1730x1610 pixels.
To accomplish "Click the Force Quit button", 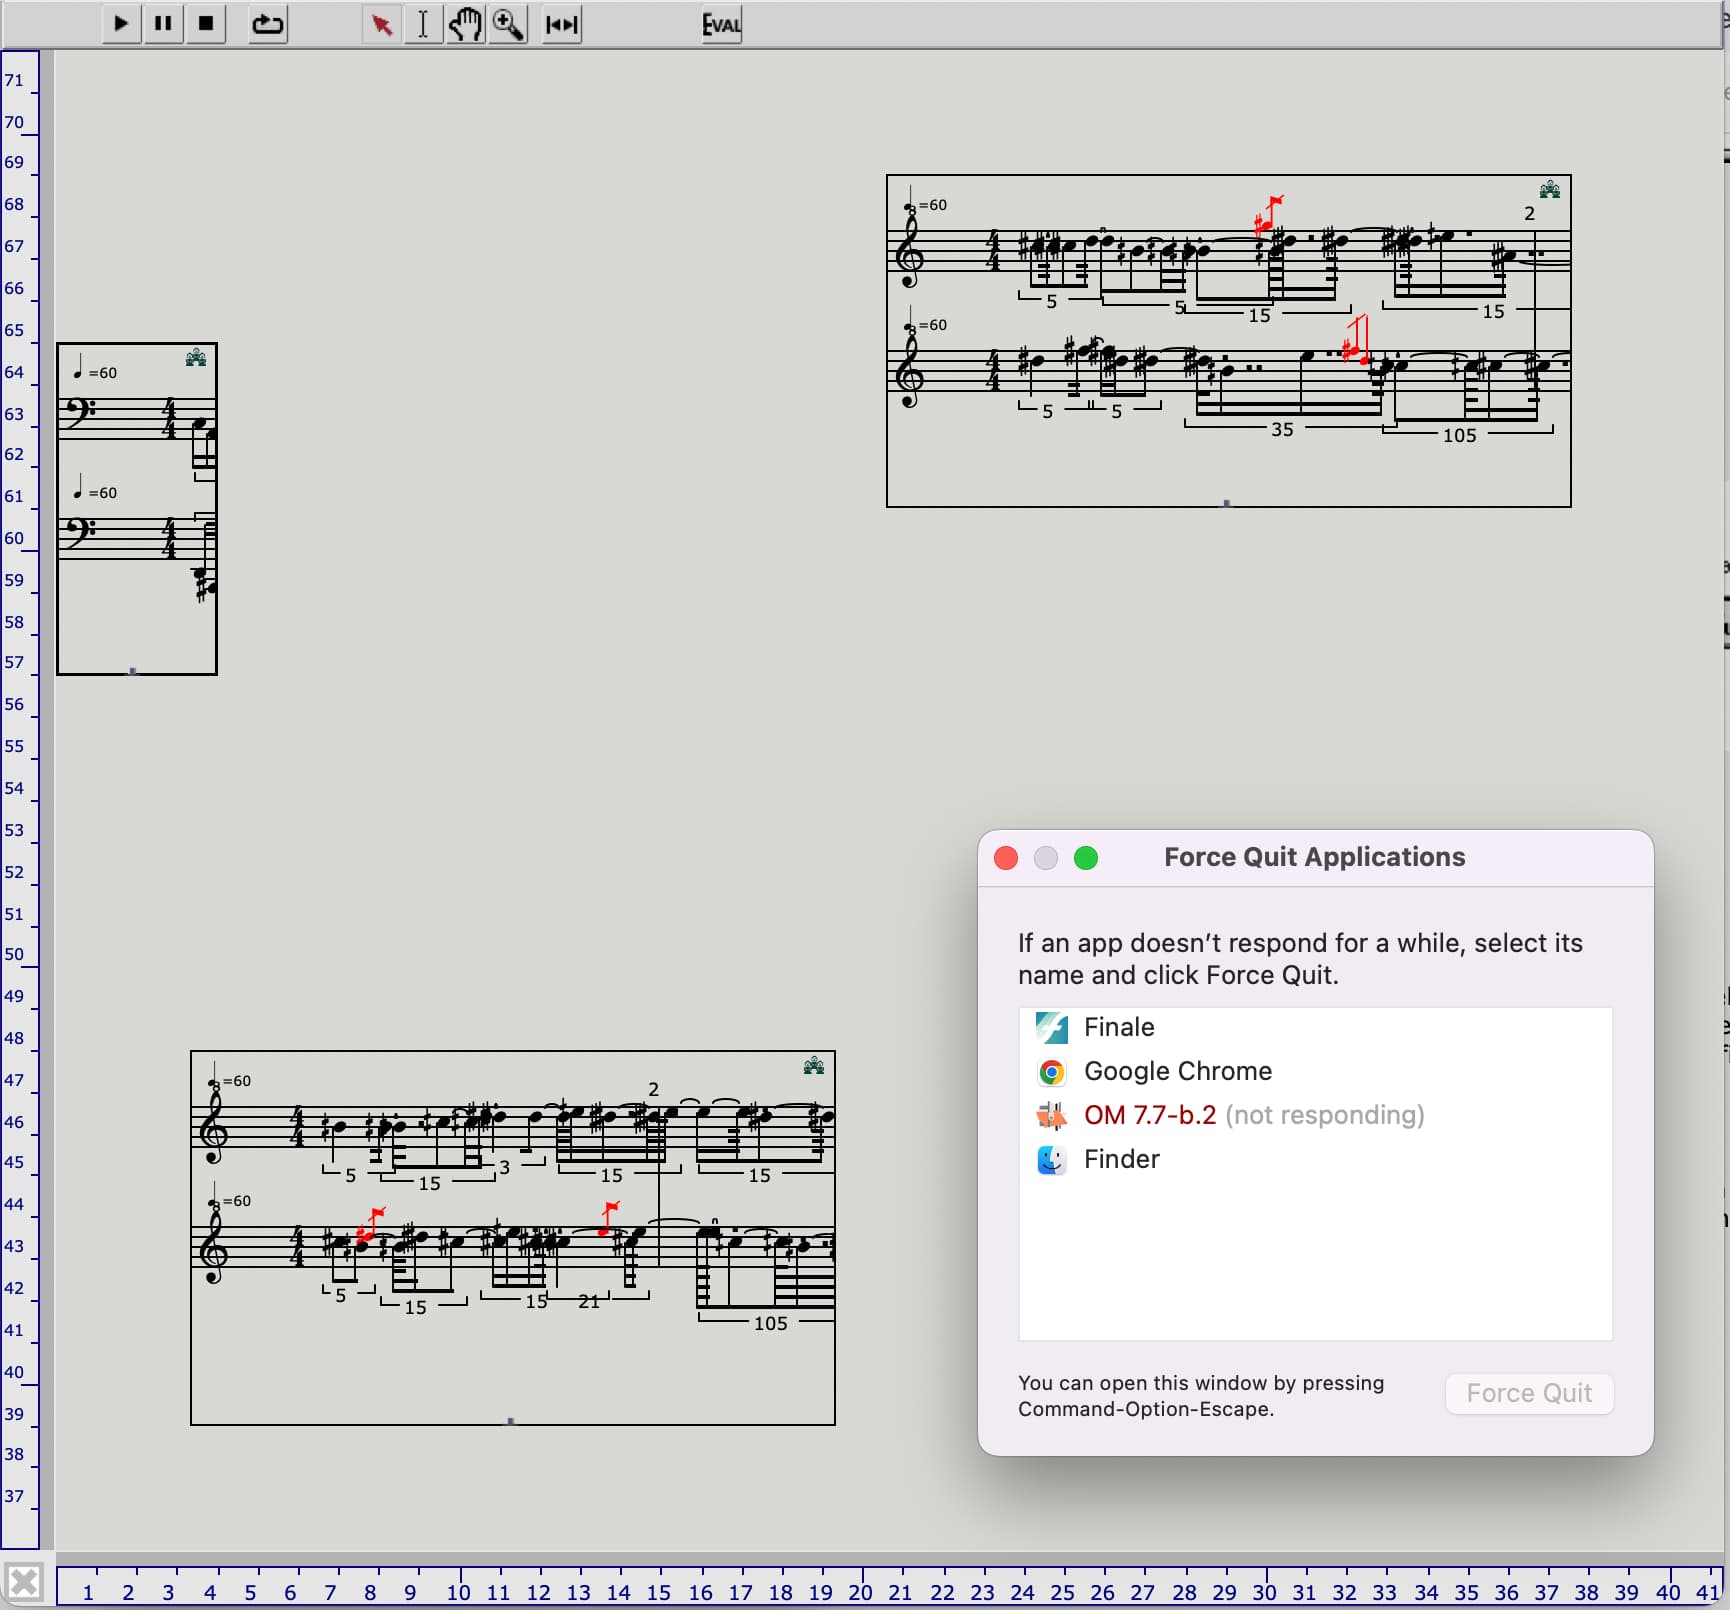I will click(1528, 1393).
